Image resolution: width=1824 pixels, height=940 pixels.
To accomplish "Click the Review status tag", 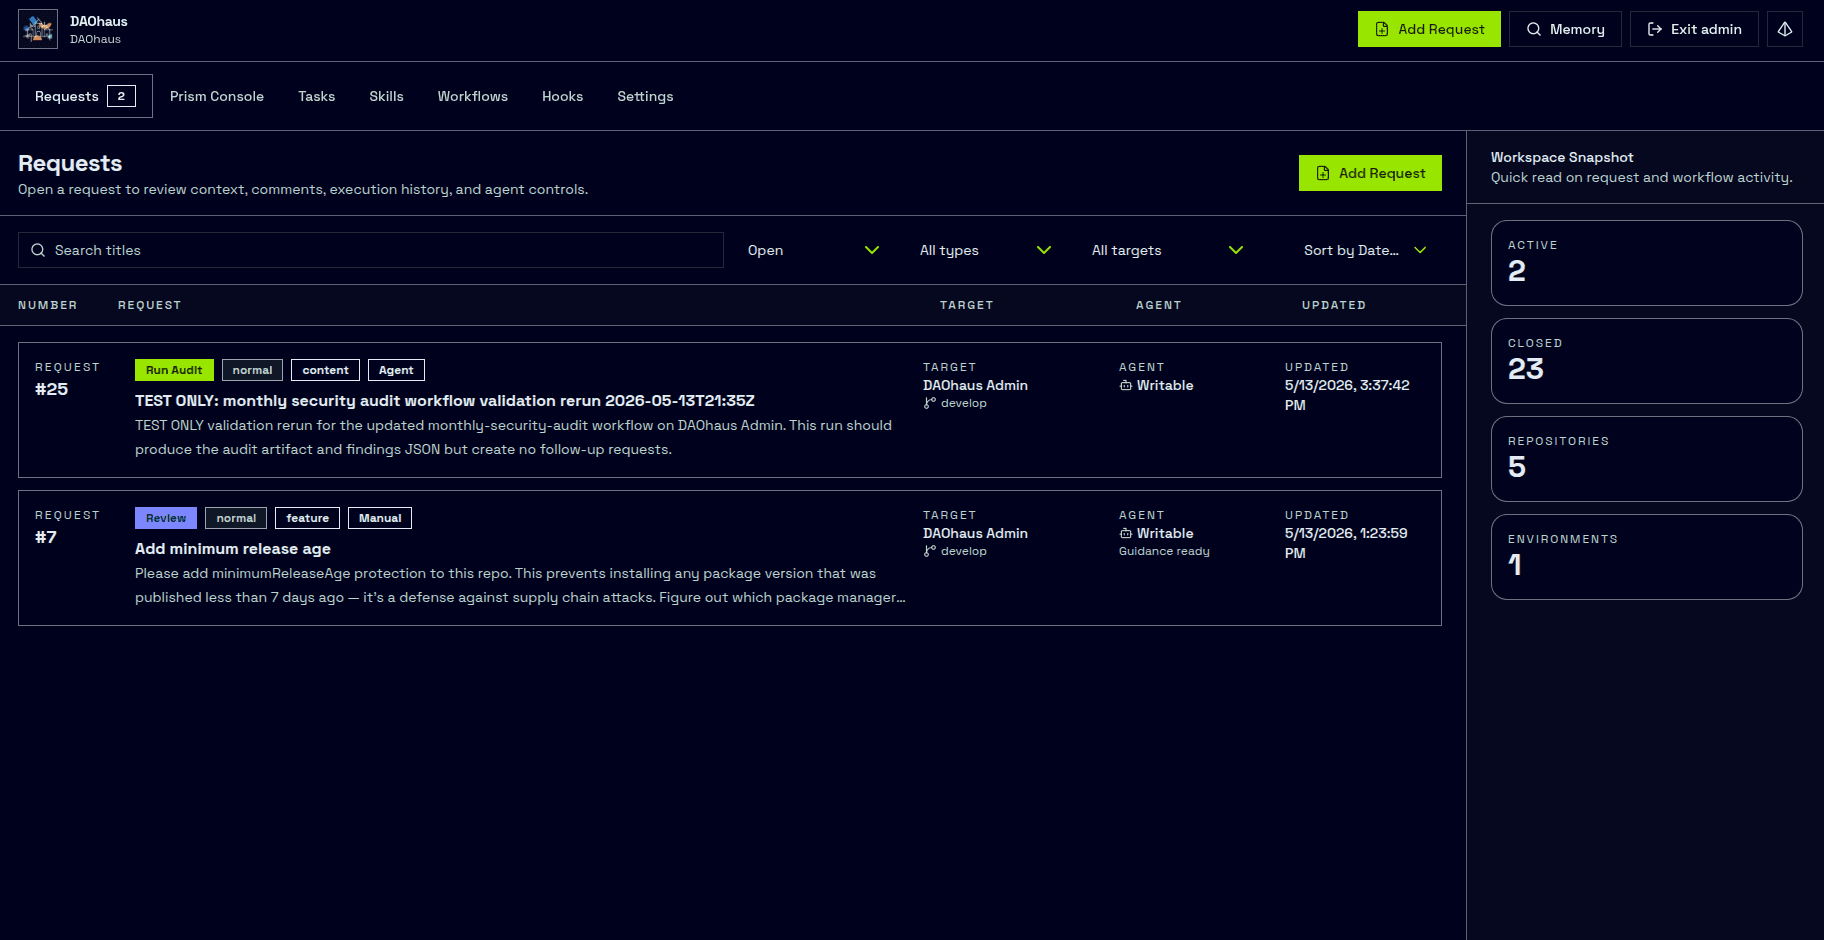I will pyautogui.click(x=166, y=518).
